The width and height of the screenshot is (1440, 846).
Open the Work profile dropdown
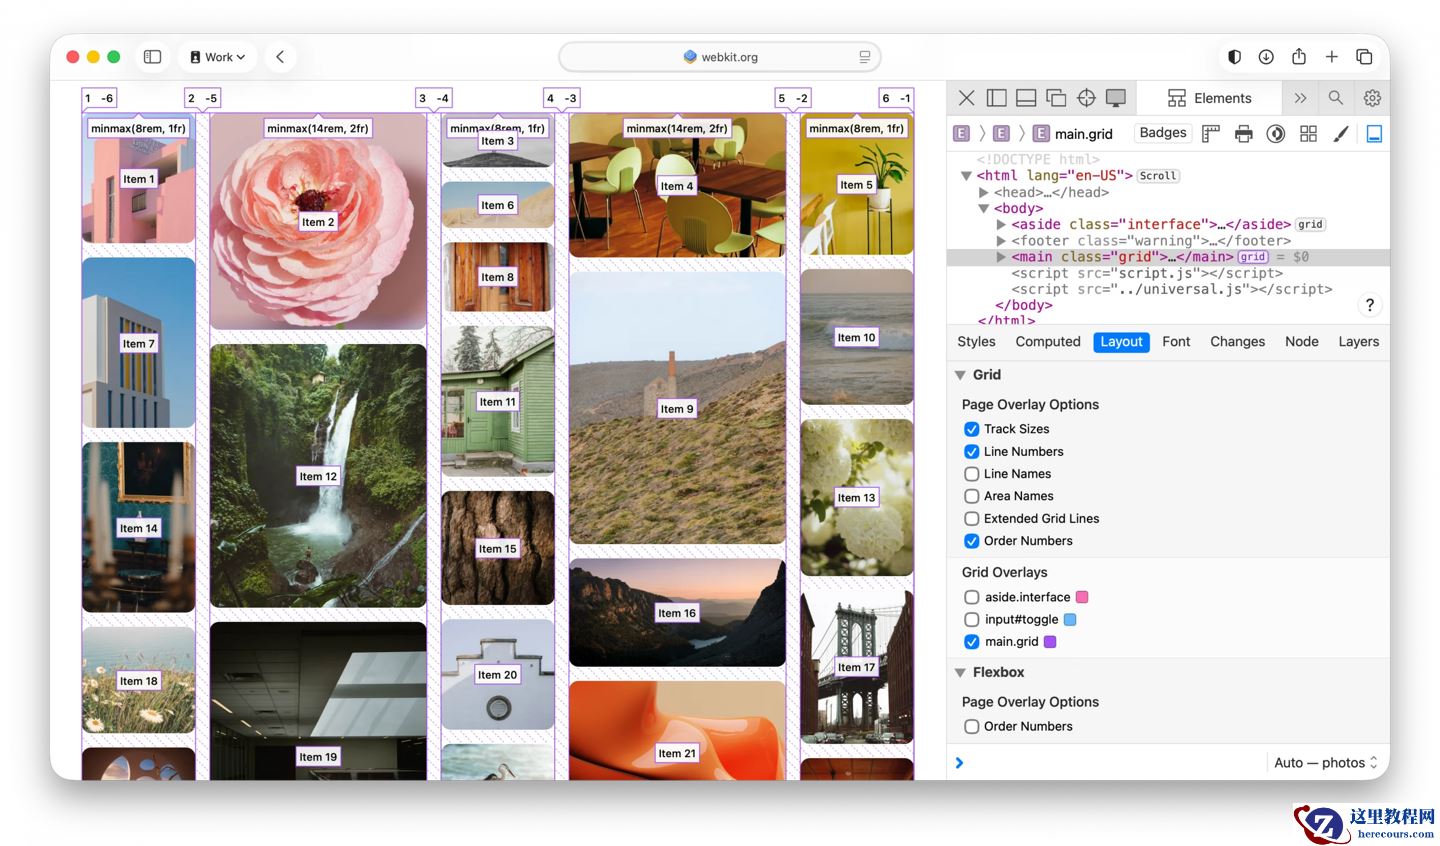[x=217, y=57]
